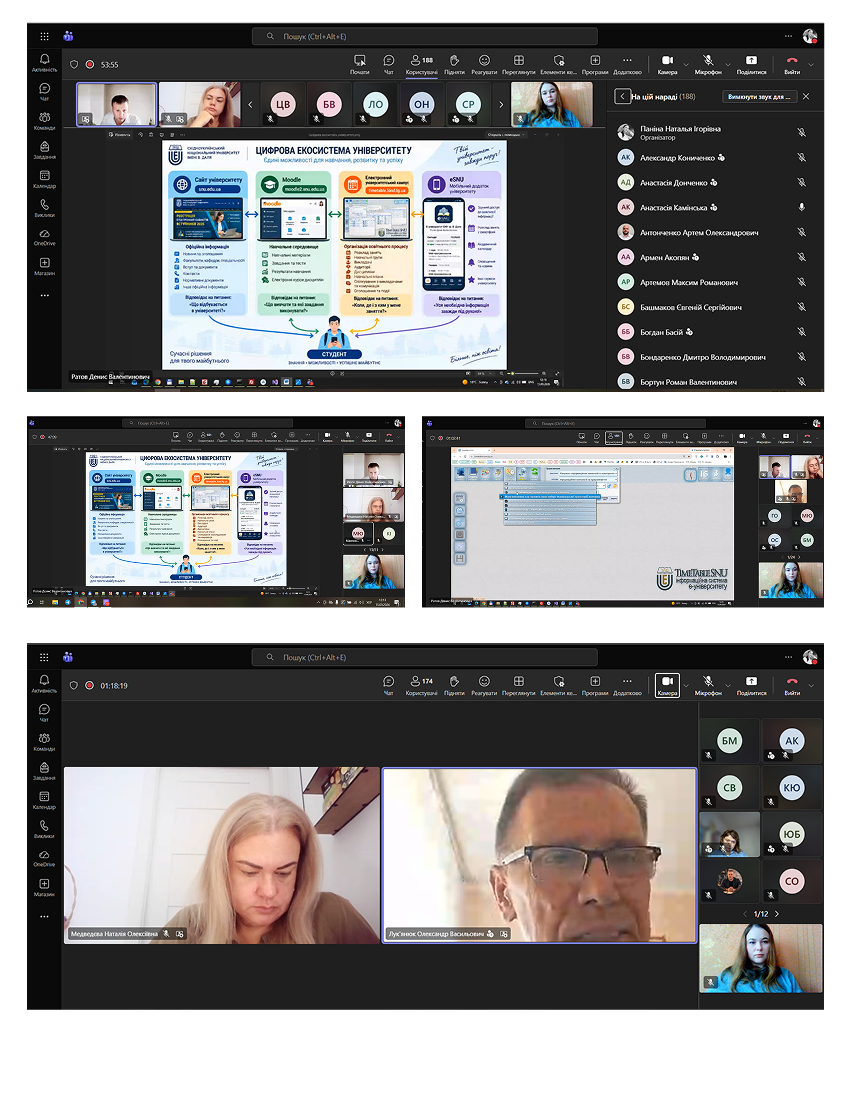Toggle Camera (Камера) in the 53:55 meeting
The width and height of the screenshot is (850, 1096).
pyautogui.click(x=668, y=64)
